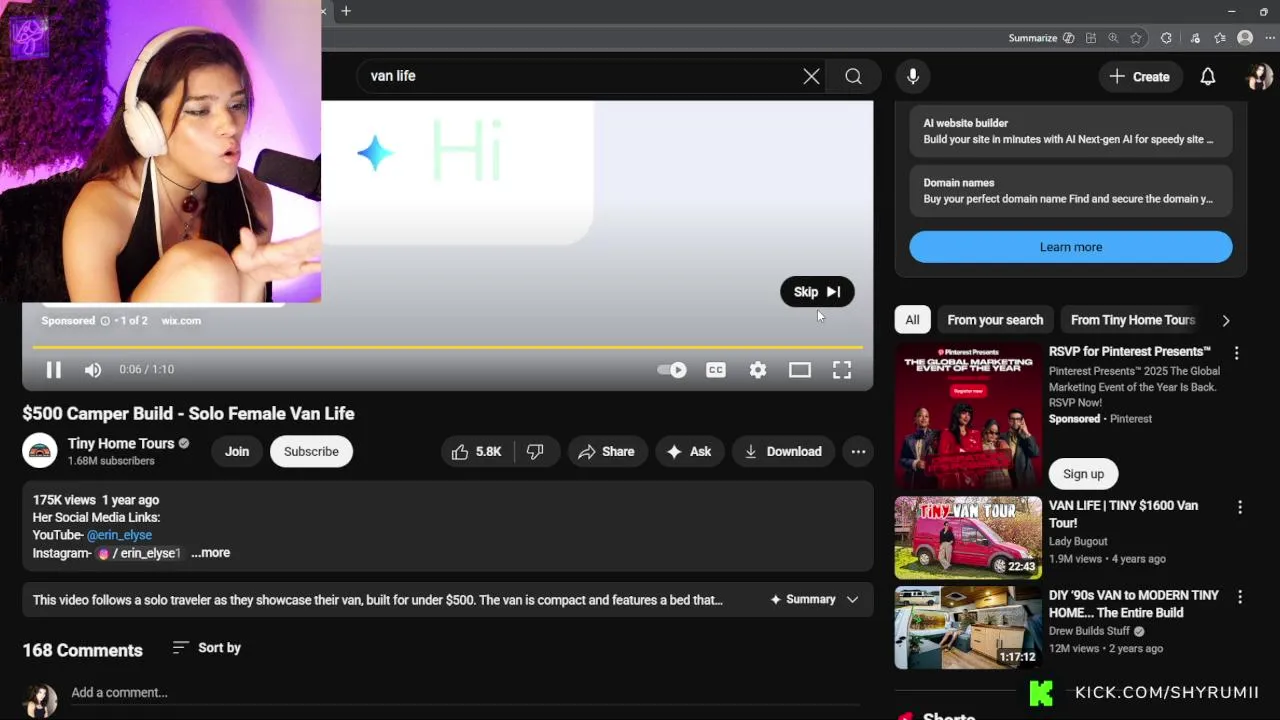Toggle the autoplay switch
The image size is (1280, 720).
pos(672,370)
